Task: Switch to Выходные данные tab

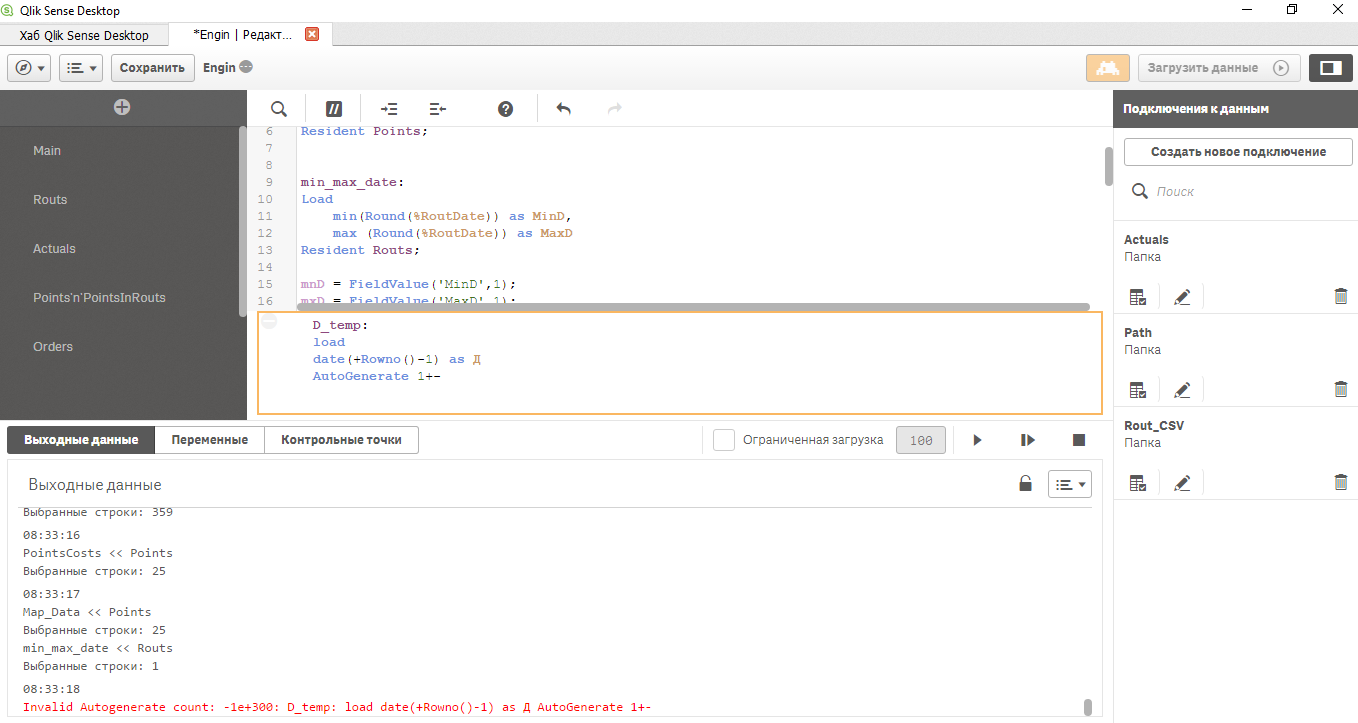Action: (81, 440)
